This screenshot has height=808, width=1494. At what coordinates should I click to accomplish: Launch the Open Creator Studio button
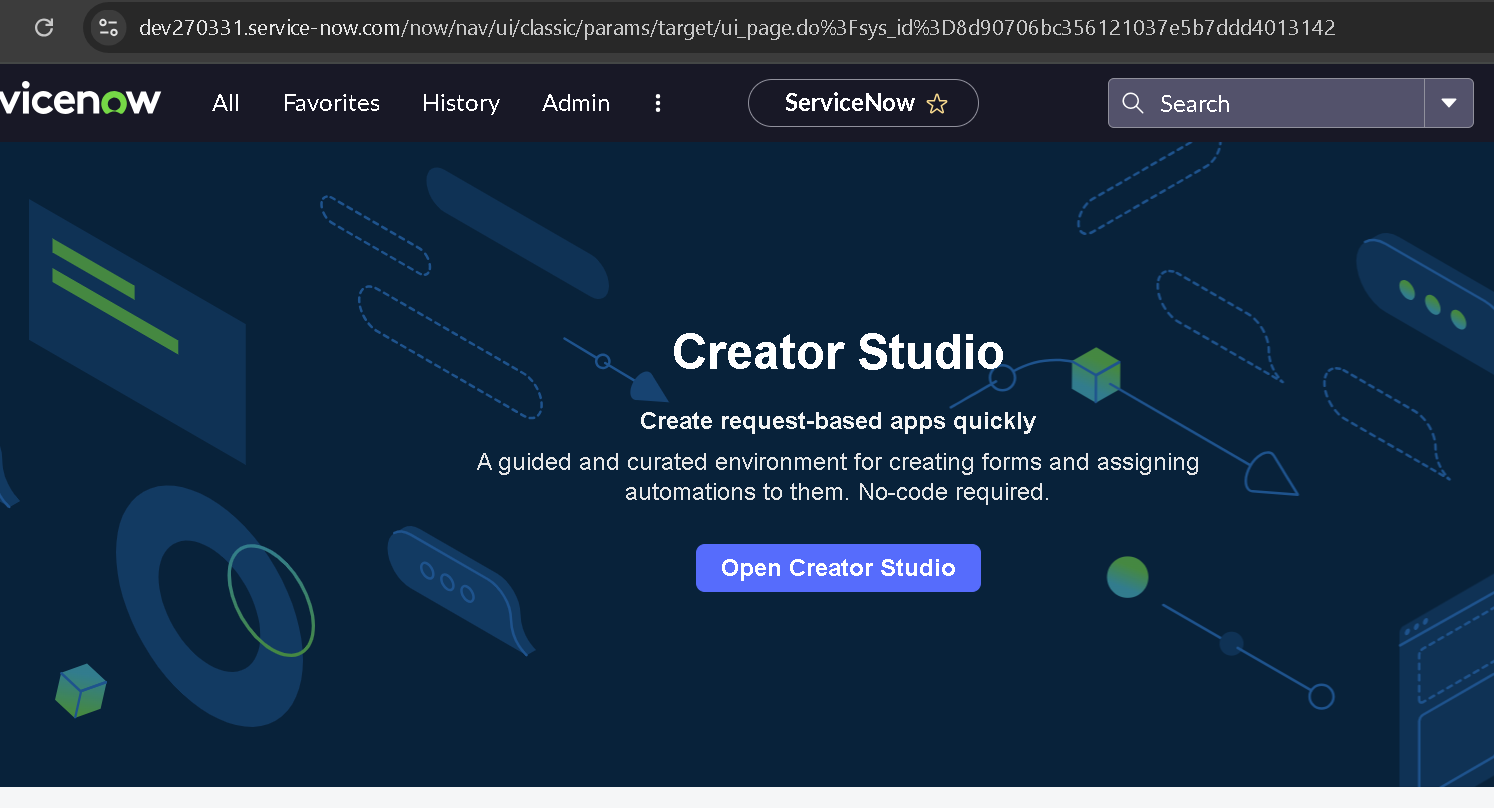838,568
